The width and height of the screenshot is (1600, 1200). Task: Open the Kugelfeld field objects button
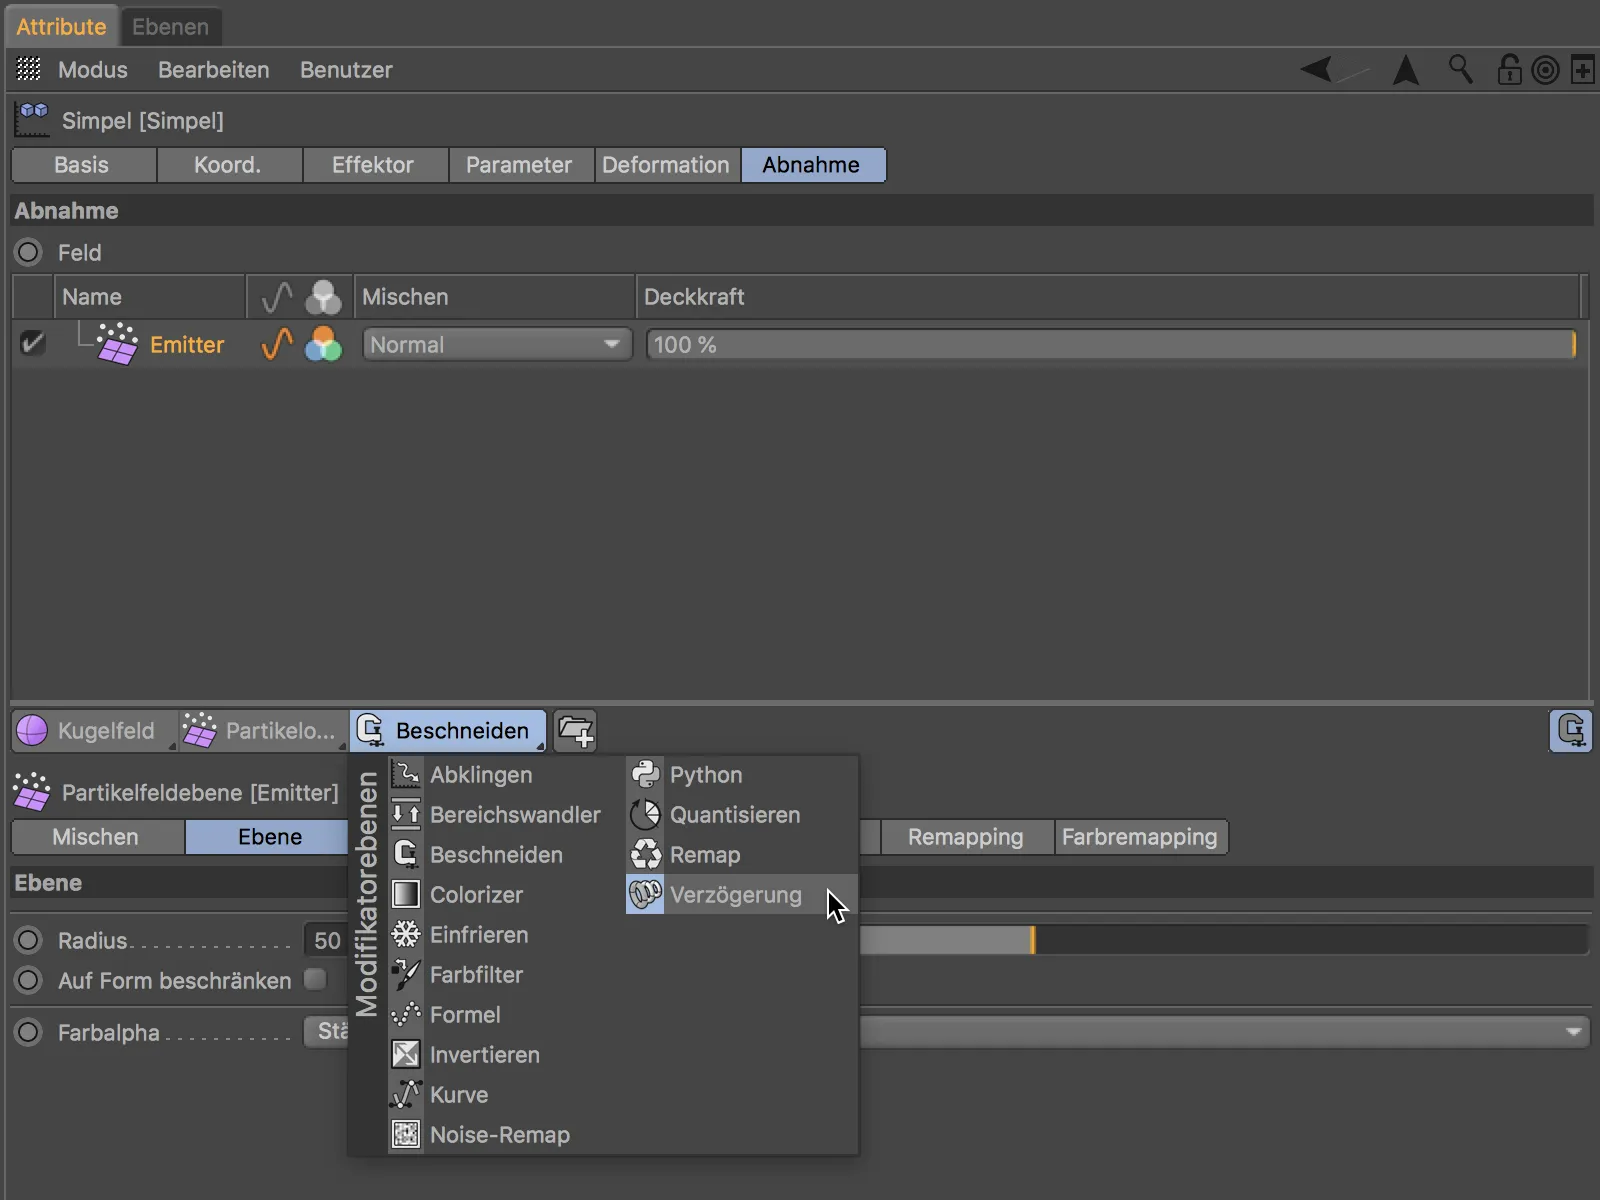coord(94,731)
